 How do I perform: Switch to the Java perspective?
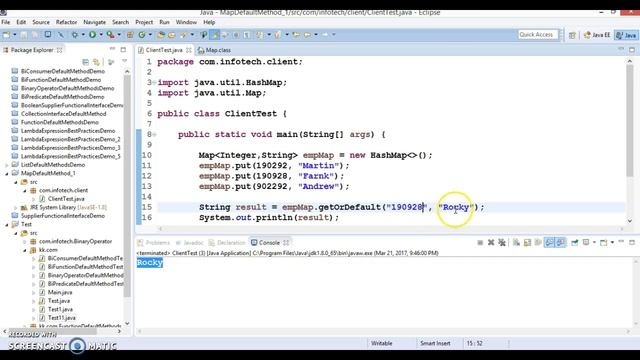[x=627, y=35]
